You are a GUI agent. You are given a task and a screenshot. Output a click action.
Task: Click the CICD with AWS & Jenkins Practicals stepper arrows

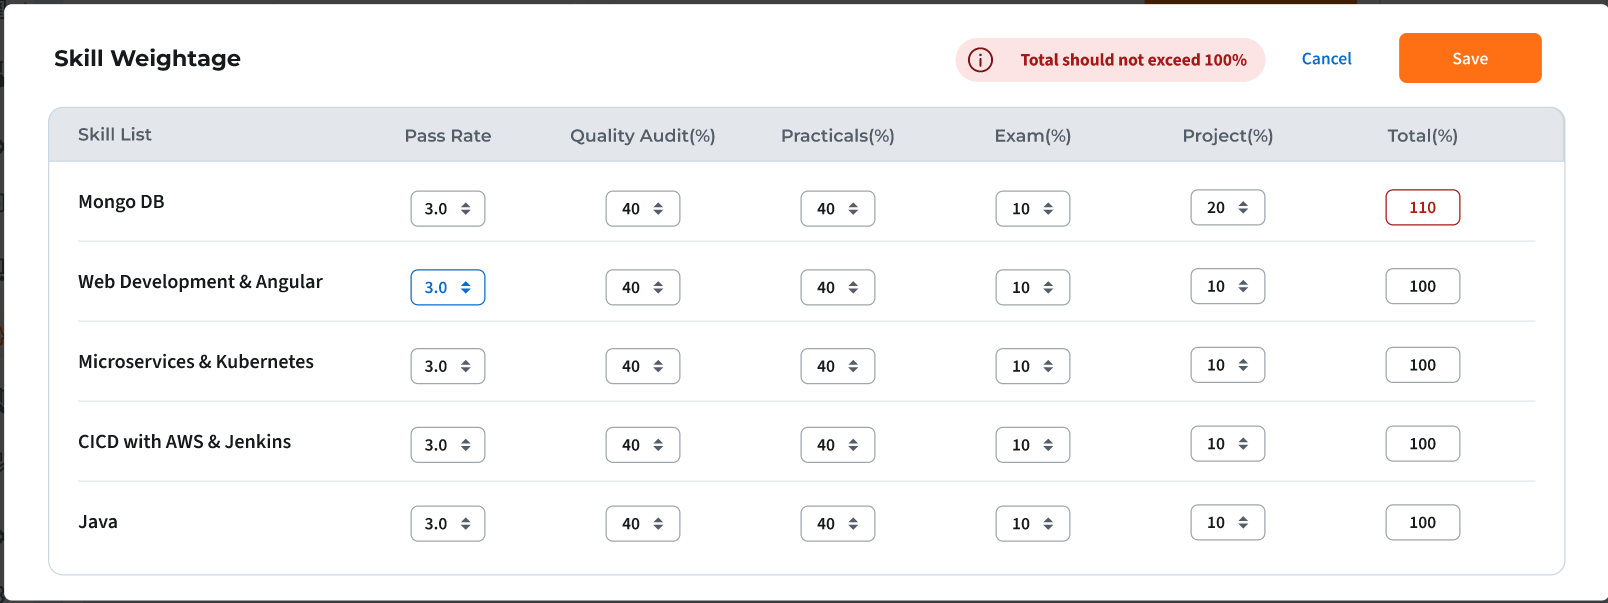853,445
